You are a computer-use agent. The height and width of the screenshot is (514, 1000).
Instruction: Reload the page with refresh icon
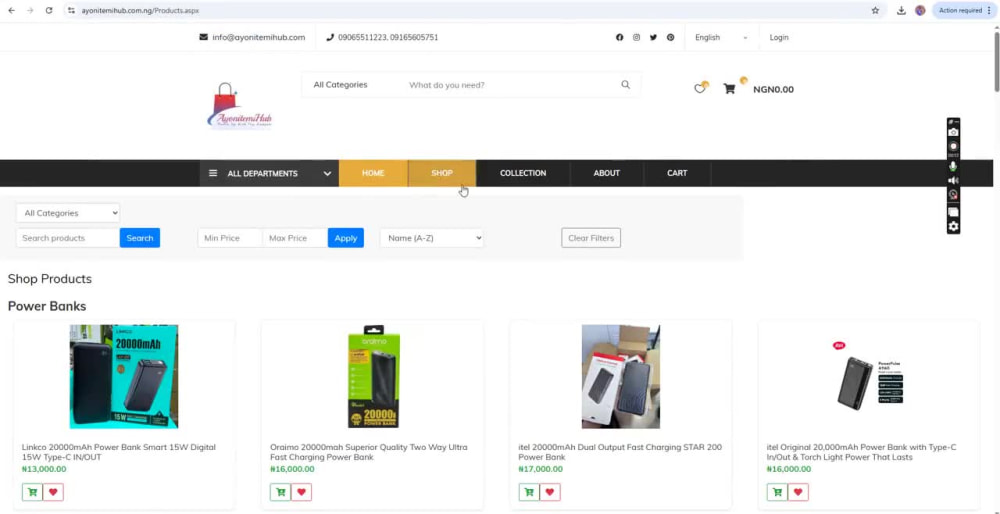coord(49,10)
